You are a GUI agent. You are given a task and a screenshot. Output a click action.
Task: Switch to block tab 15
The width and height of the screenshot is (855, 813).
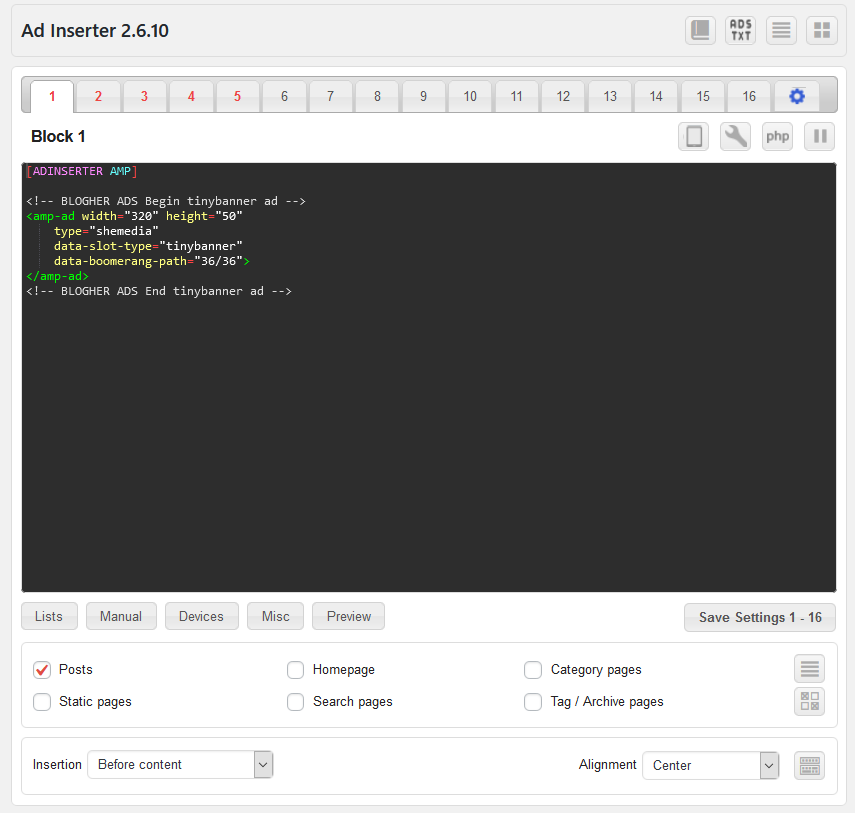click(703, 97)
